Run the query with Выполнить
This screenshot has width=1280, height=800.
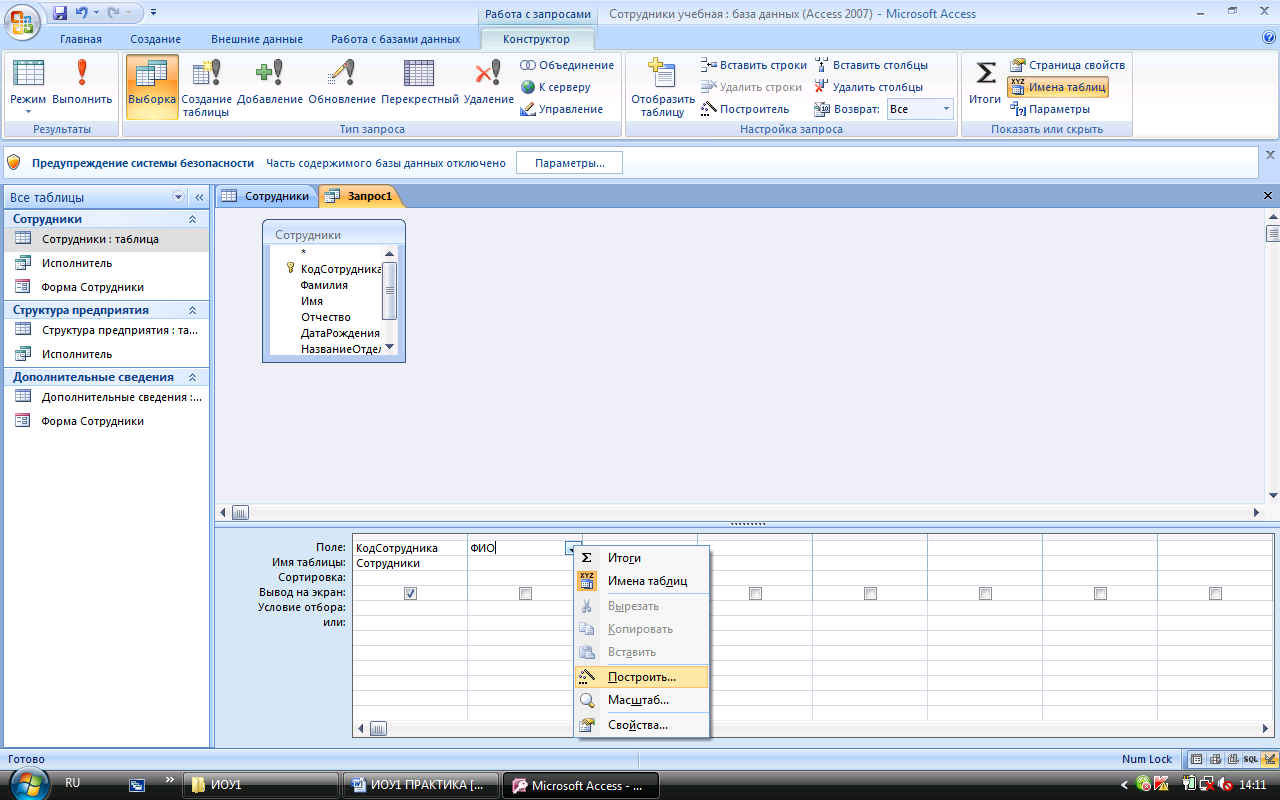[x=82, y=83]
